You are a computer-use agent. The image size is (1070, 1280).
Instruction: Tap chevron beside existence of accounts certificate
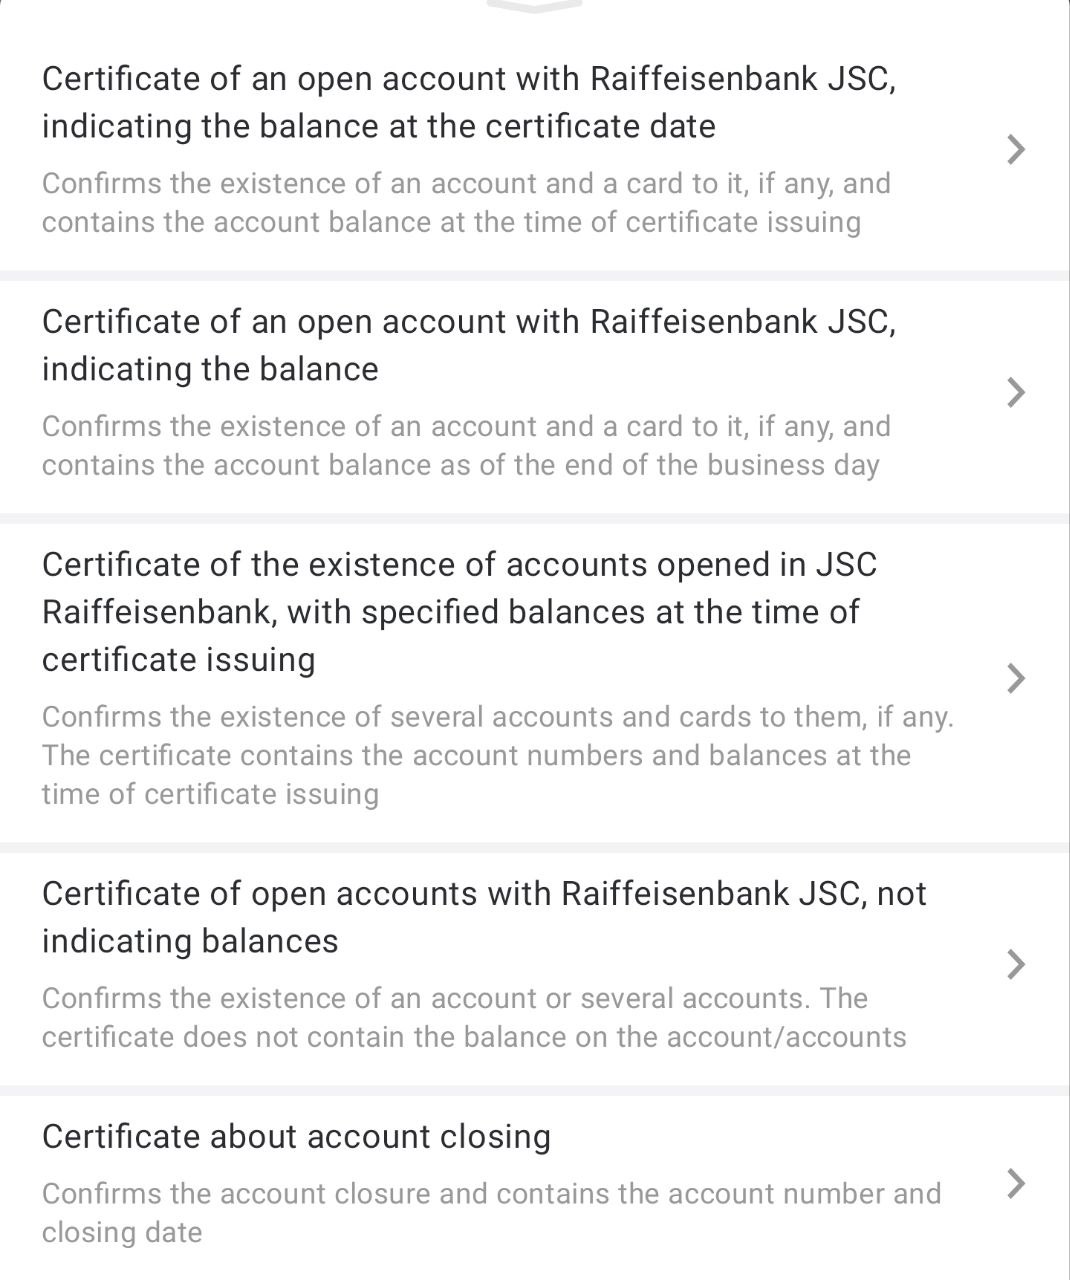1015,678
